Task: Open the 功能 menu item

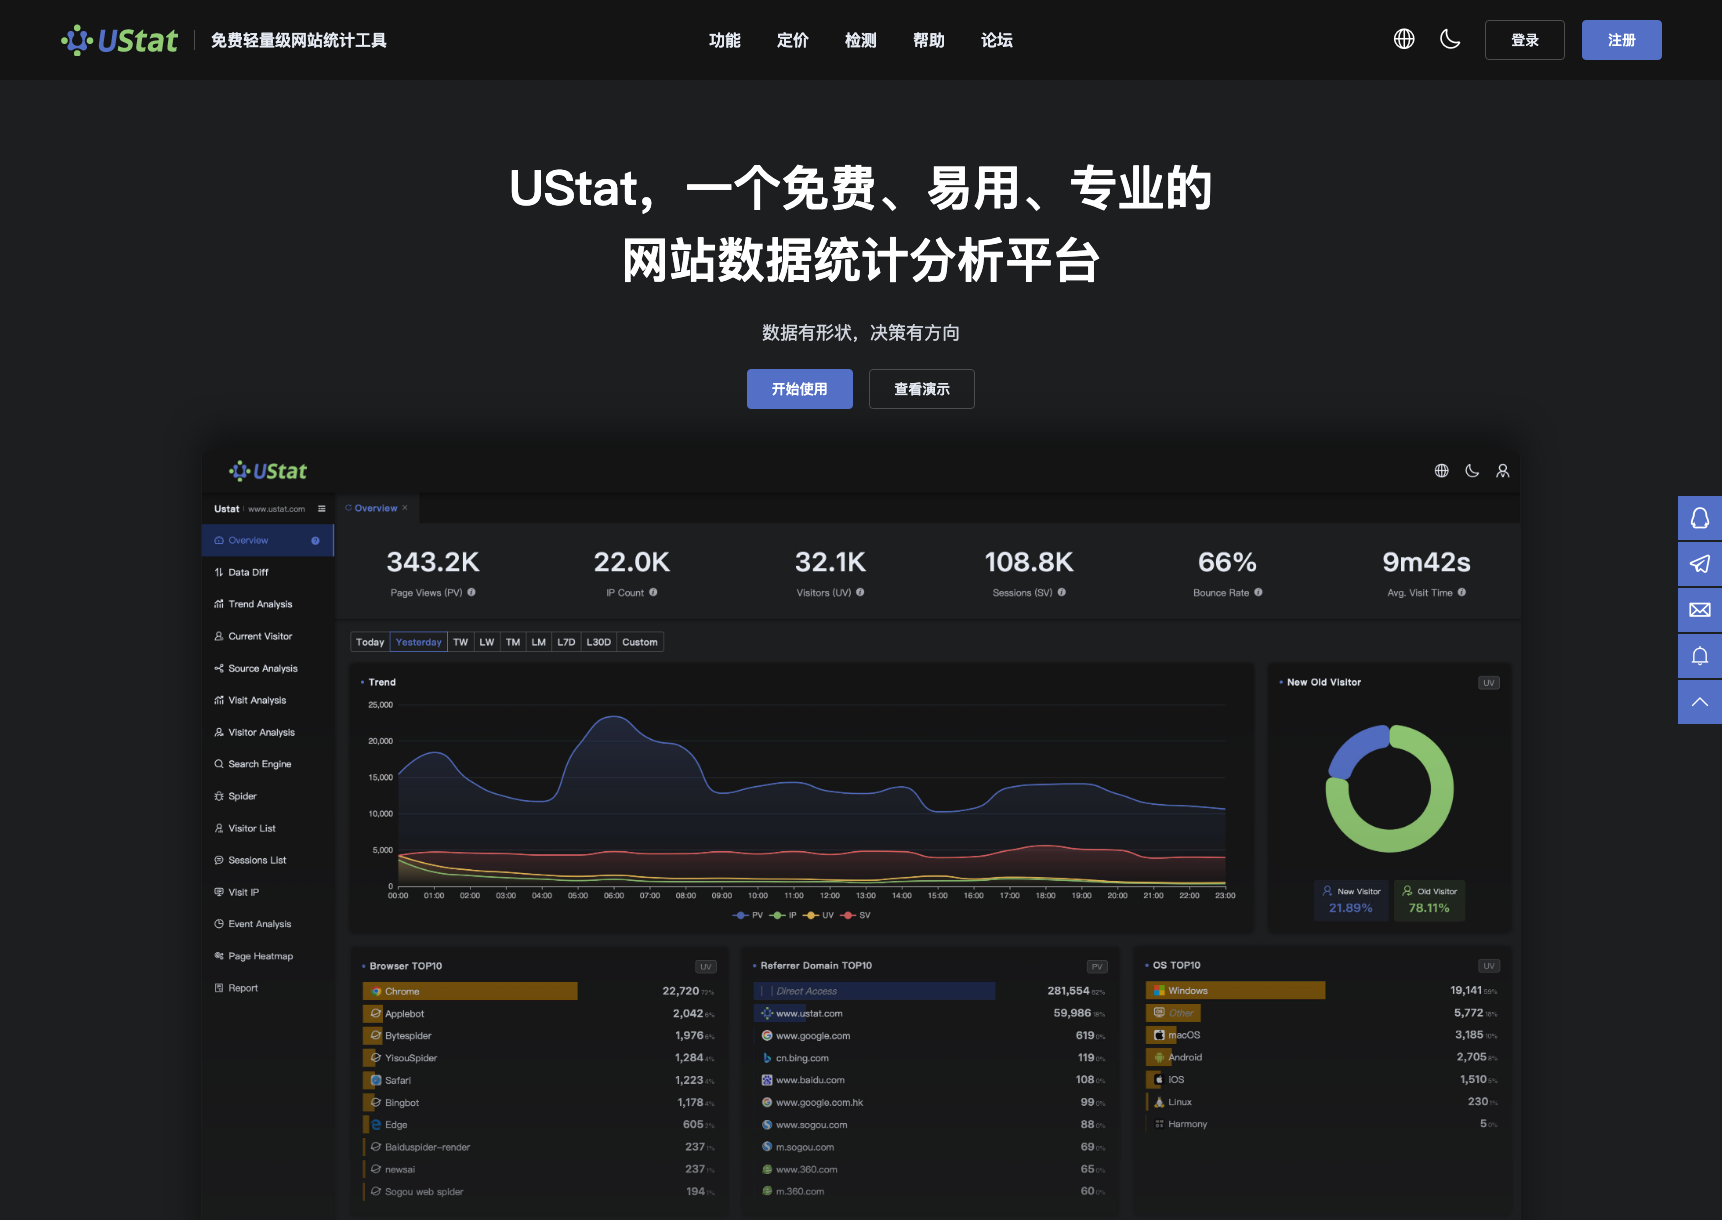Action: (x=725, y=40)
